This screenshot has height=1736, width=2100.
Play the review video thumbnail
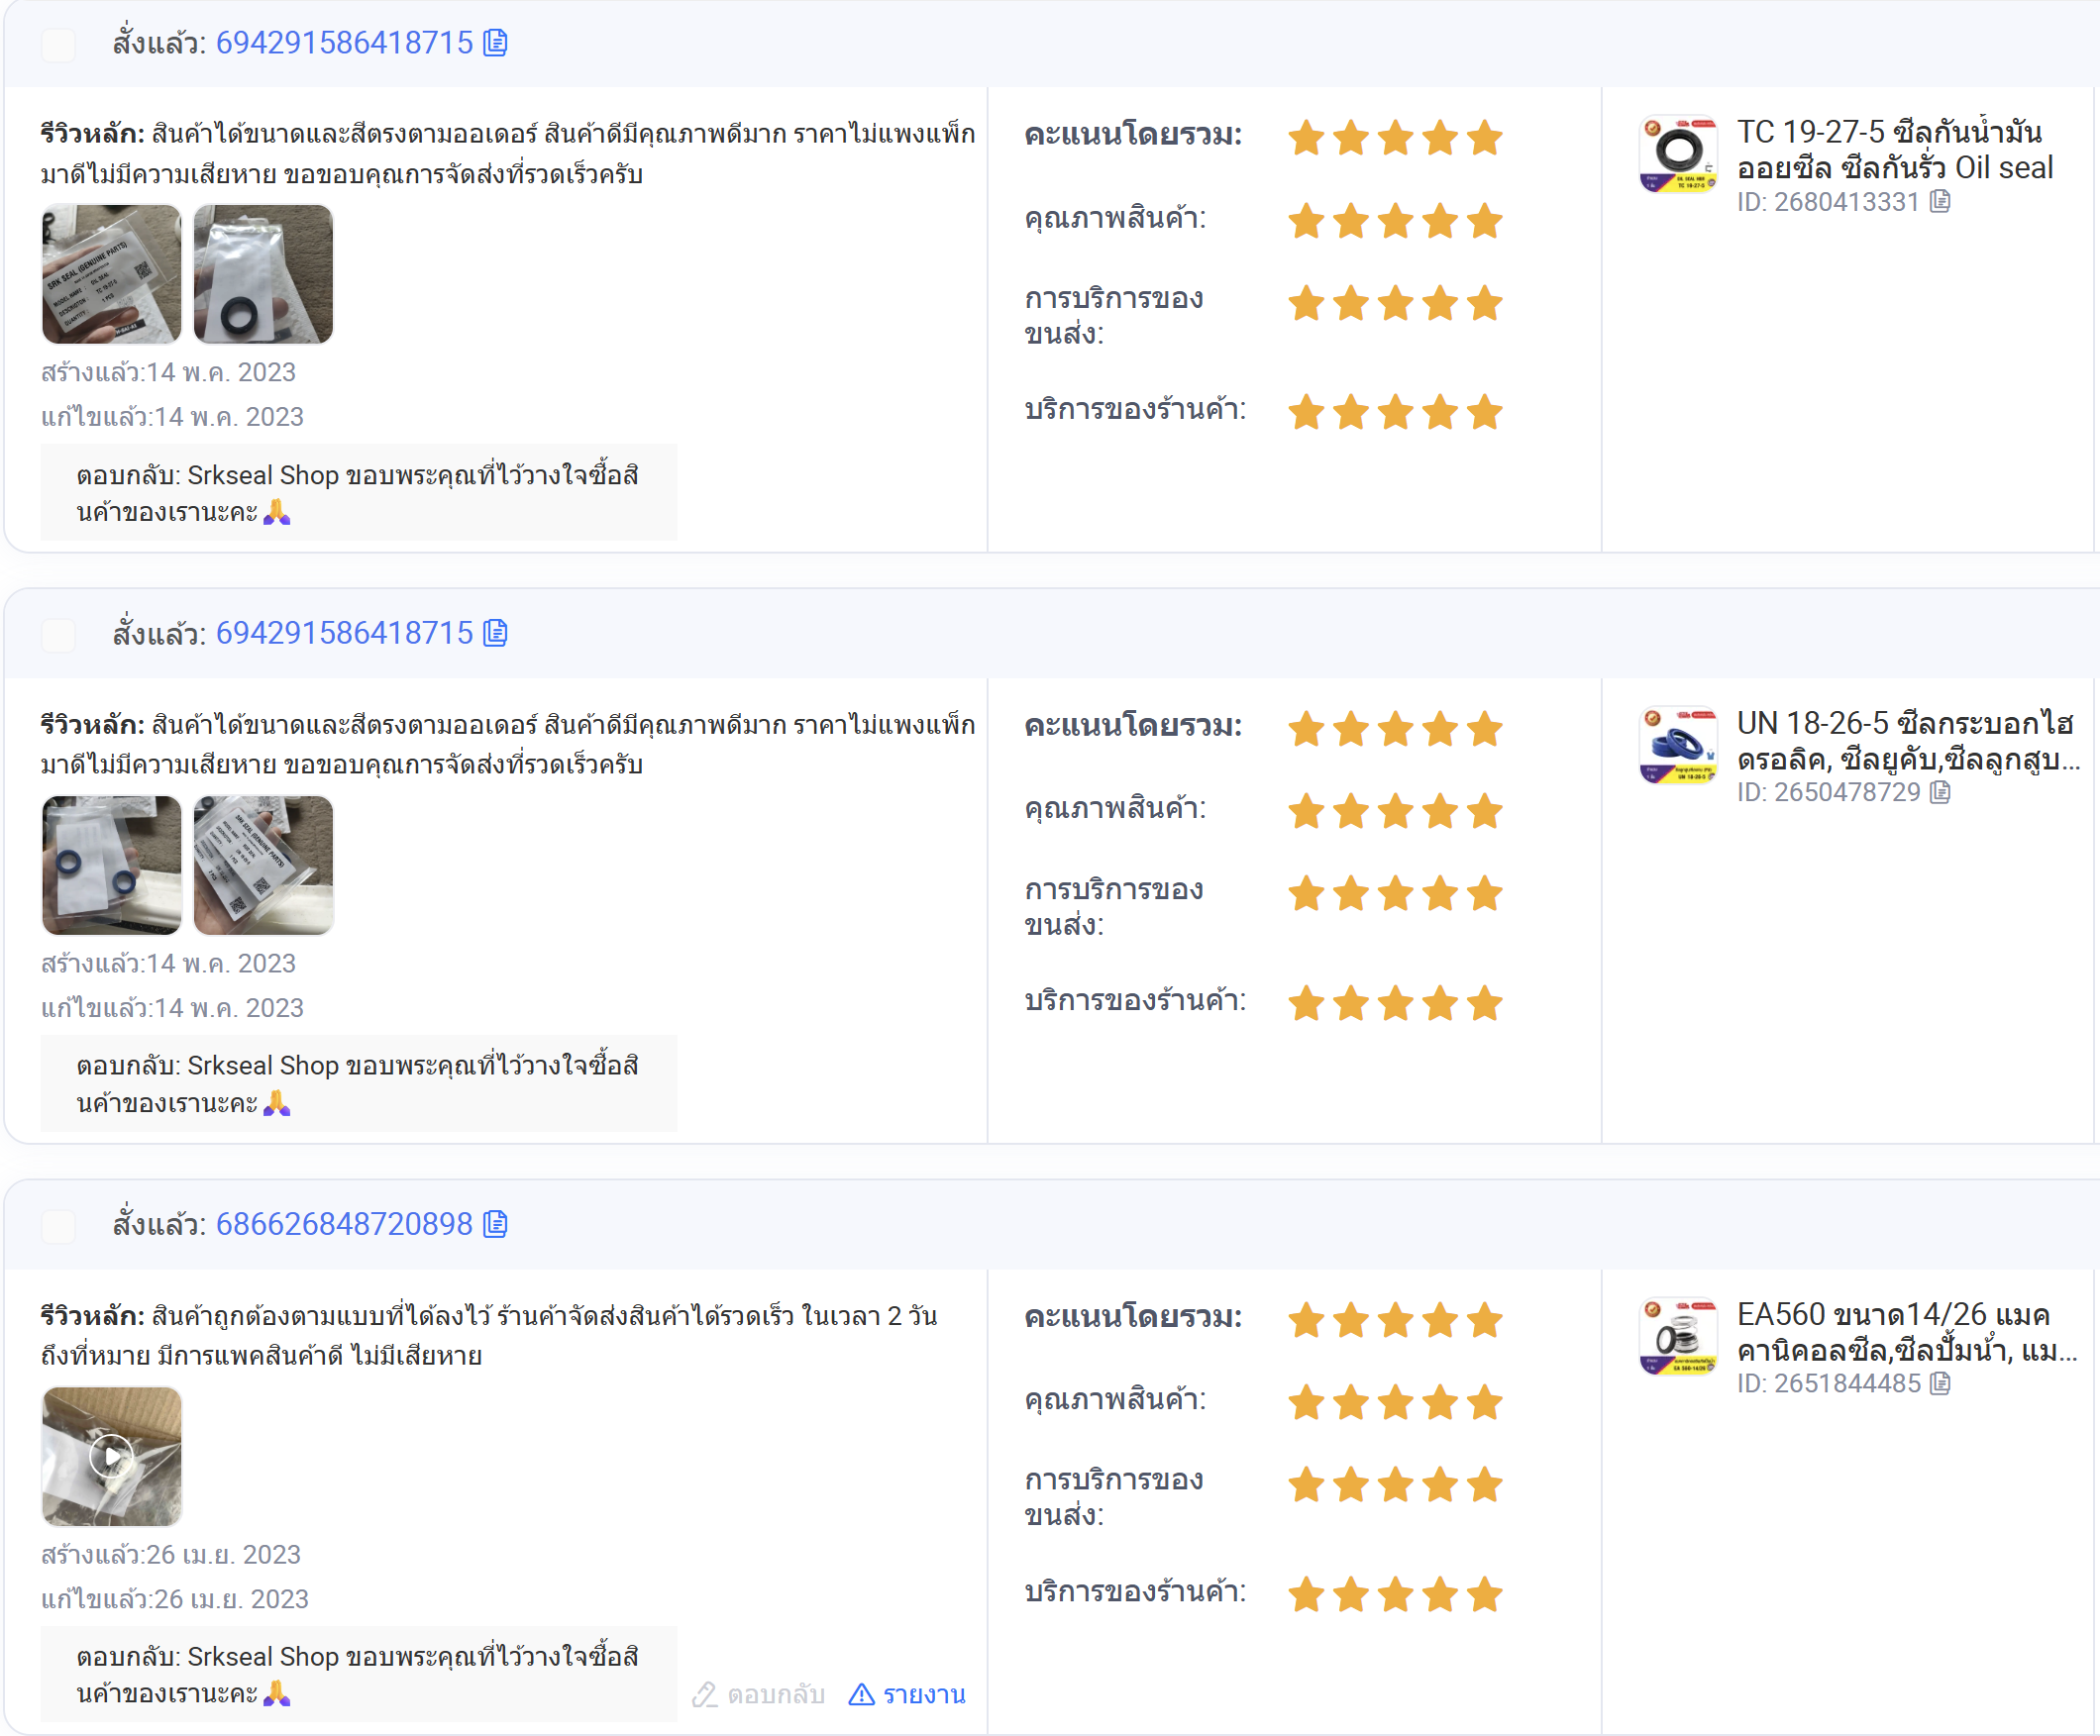(112, 1456)
